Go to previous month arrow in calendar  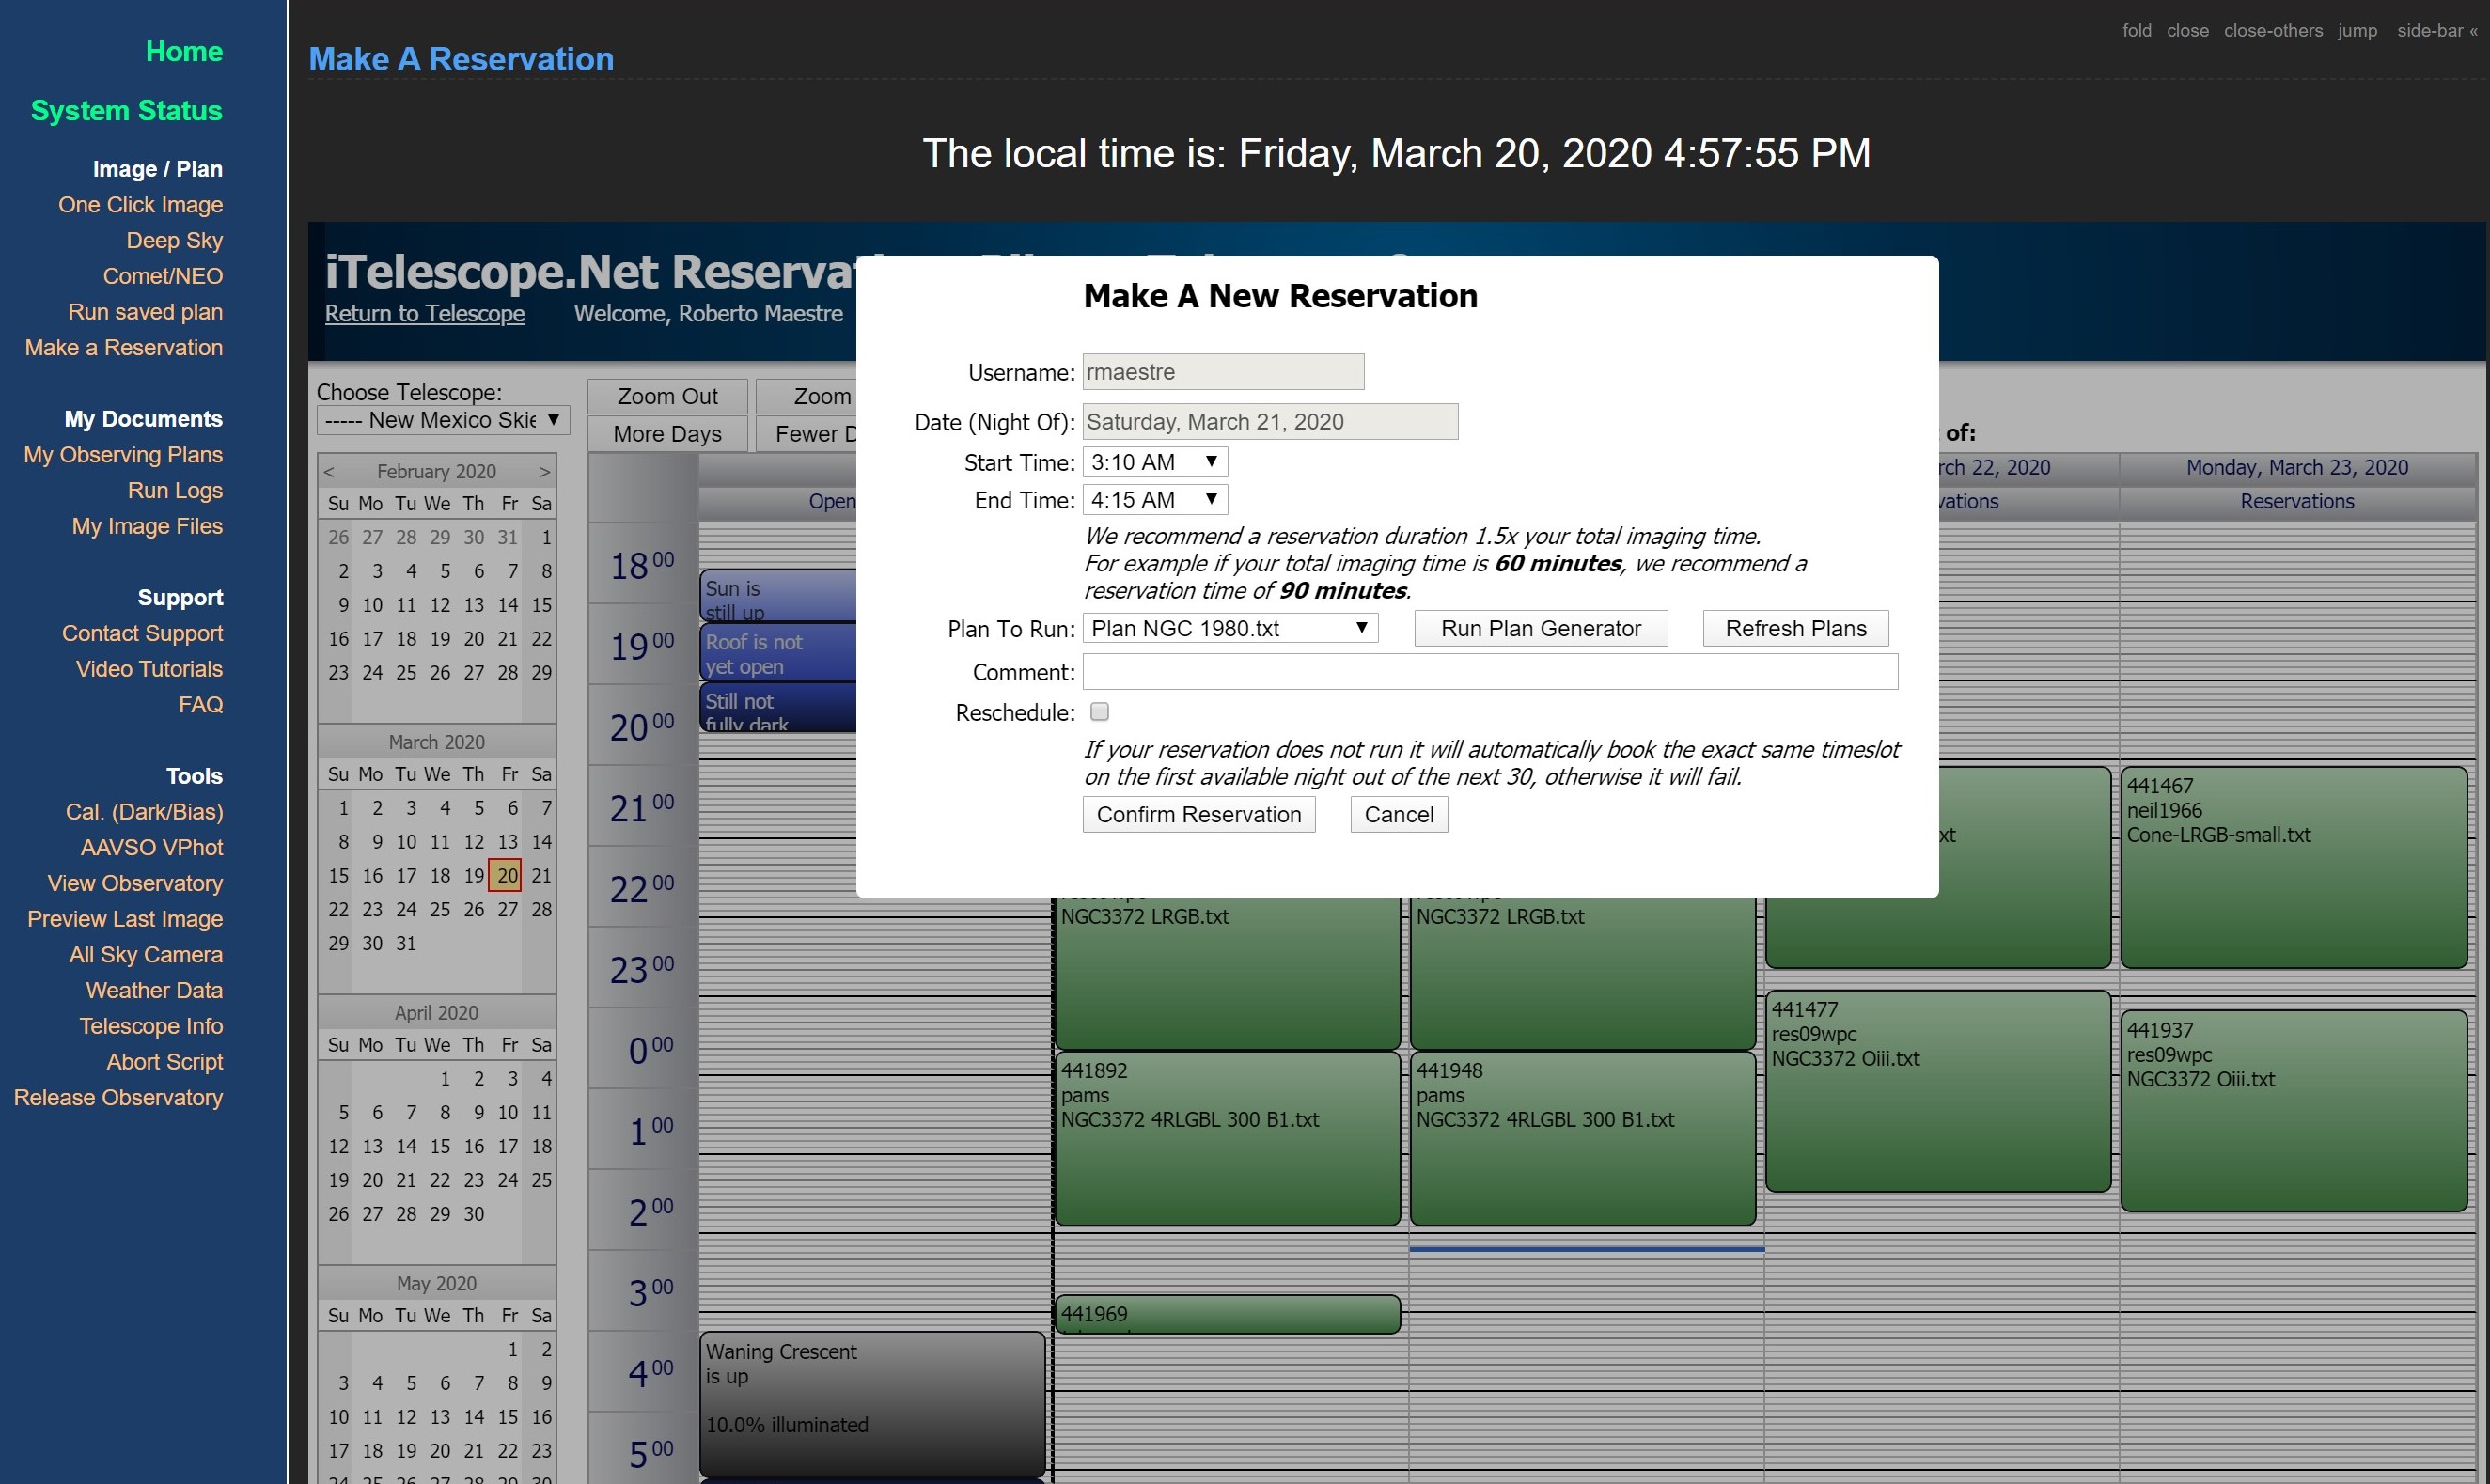point(329,471)
